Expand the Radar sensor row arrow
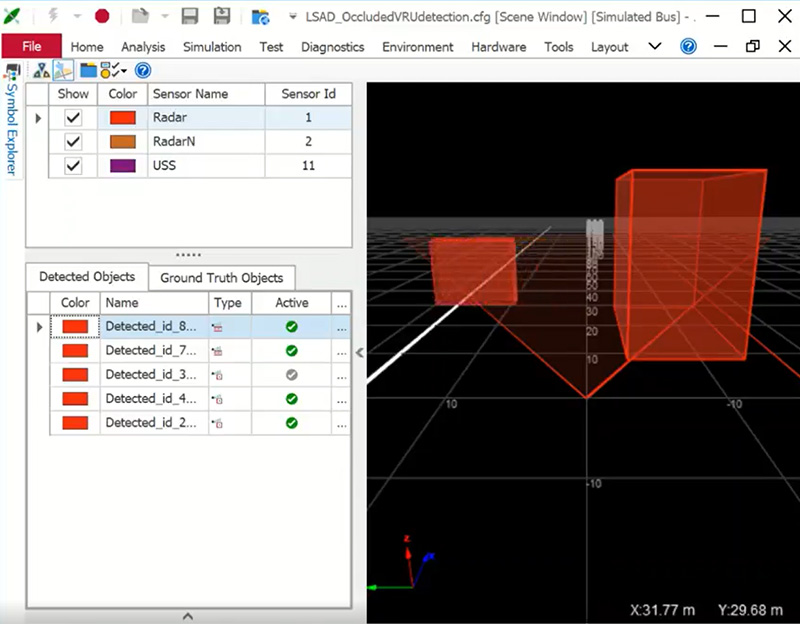 point(38,118)
